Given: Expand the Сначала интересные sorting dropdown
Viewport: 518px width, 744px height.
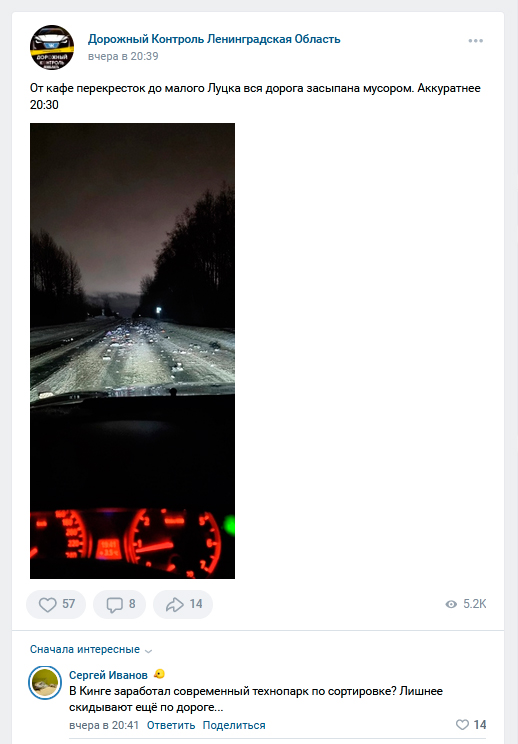Looking at the screenshot, I should 91,649.
